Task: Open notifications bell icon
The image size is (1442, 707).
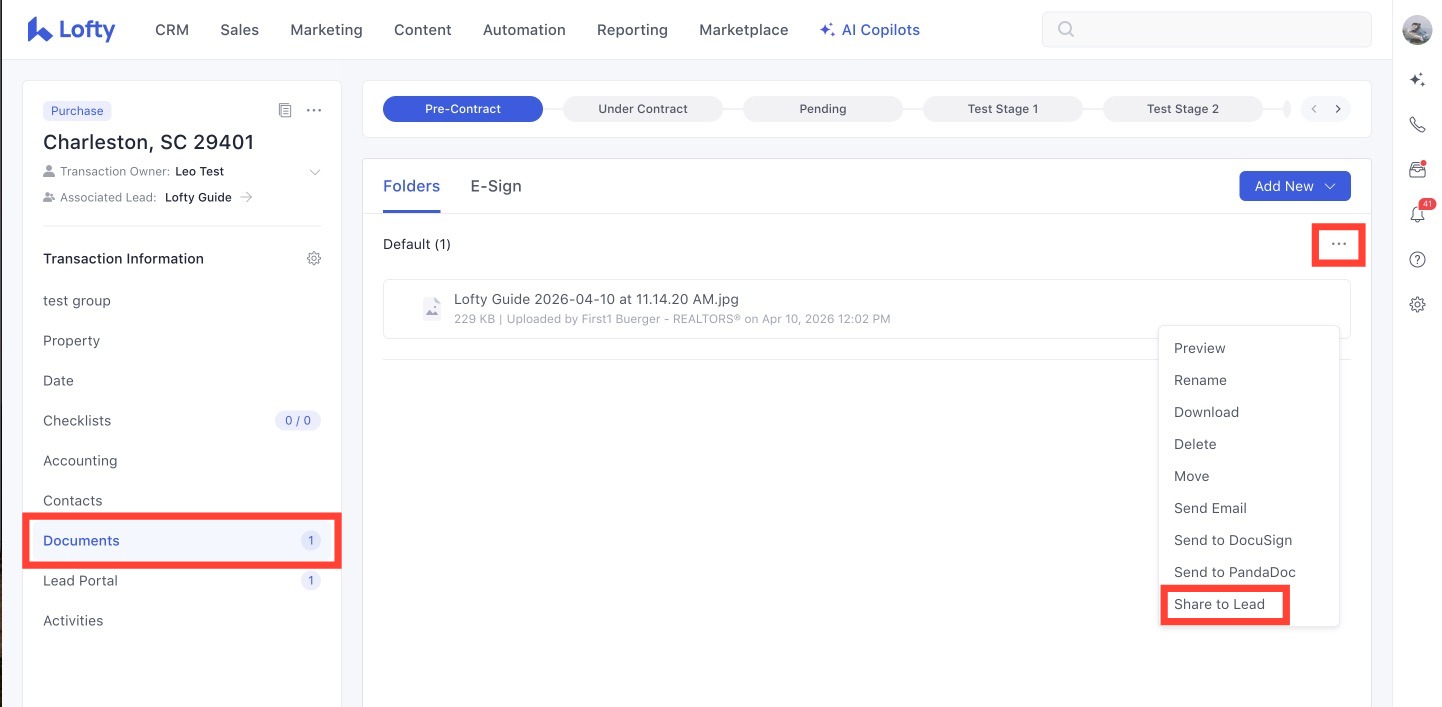Action: click(1417, 214)
